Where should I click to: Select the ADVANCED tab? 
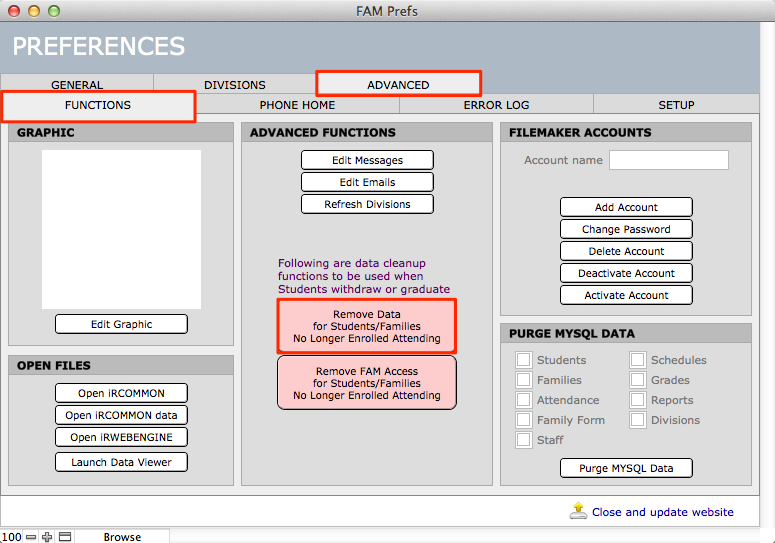pyautogui.click(x=398, y=84)
